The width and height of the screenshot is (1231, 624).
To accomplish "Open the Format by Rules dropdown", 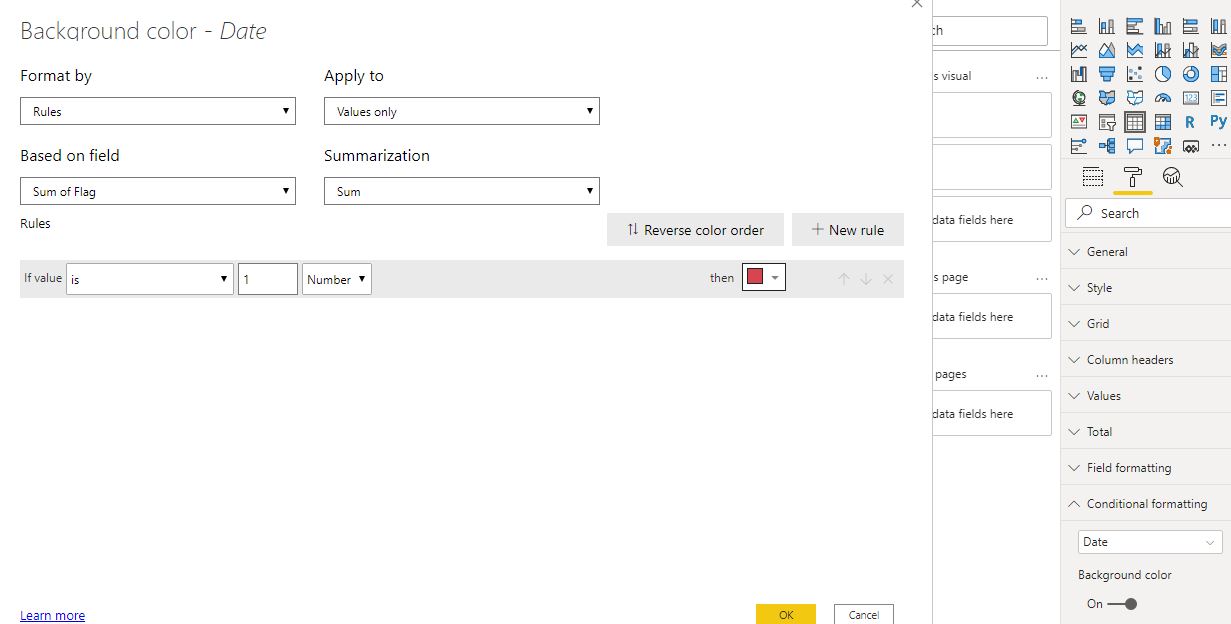I will (158, 111).
